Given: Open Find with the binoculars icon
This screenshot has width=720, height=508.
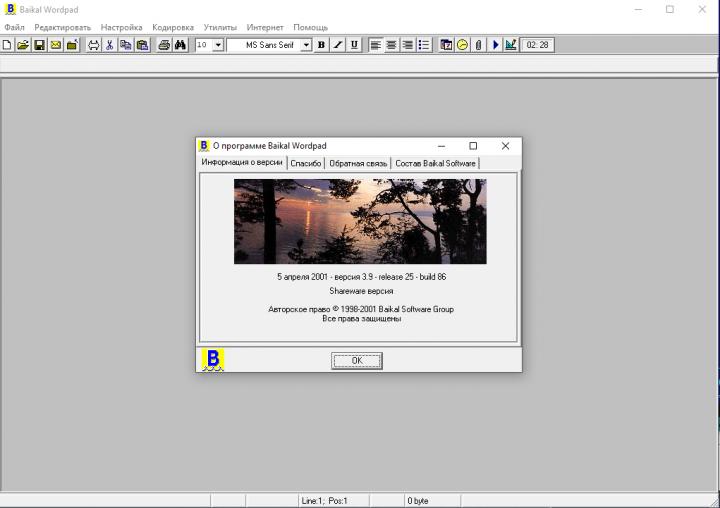Looking at the screenshot, I should click(x=181, y=45).
